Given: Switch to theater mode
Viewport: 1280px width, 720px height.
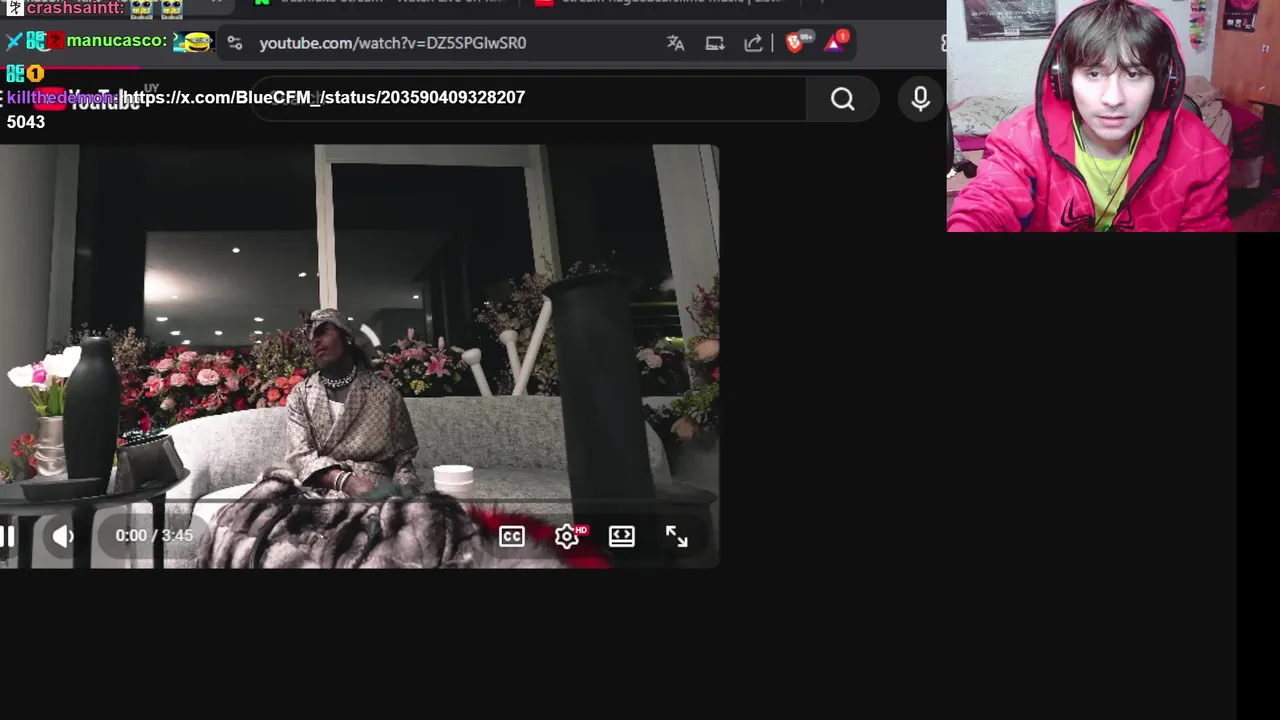Looking at the screenshot, I should (x=622, y=536).
